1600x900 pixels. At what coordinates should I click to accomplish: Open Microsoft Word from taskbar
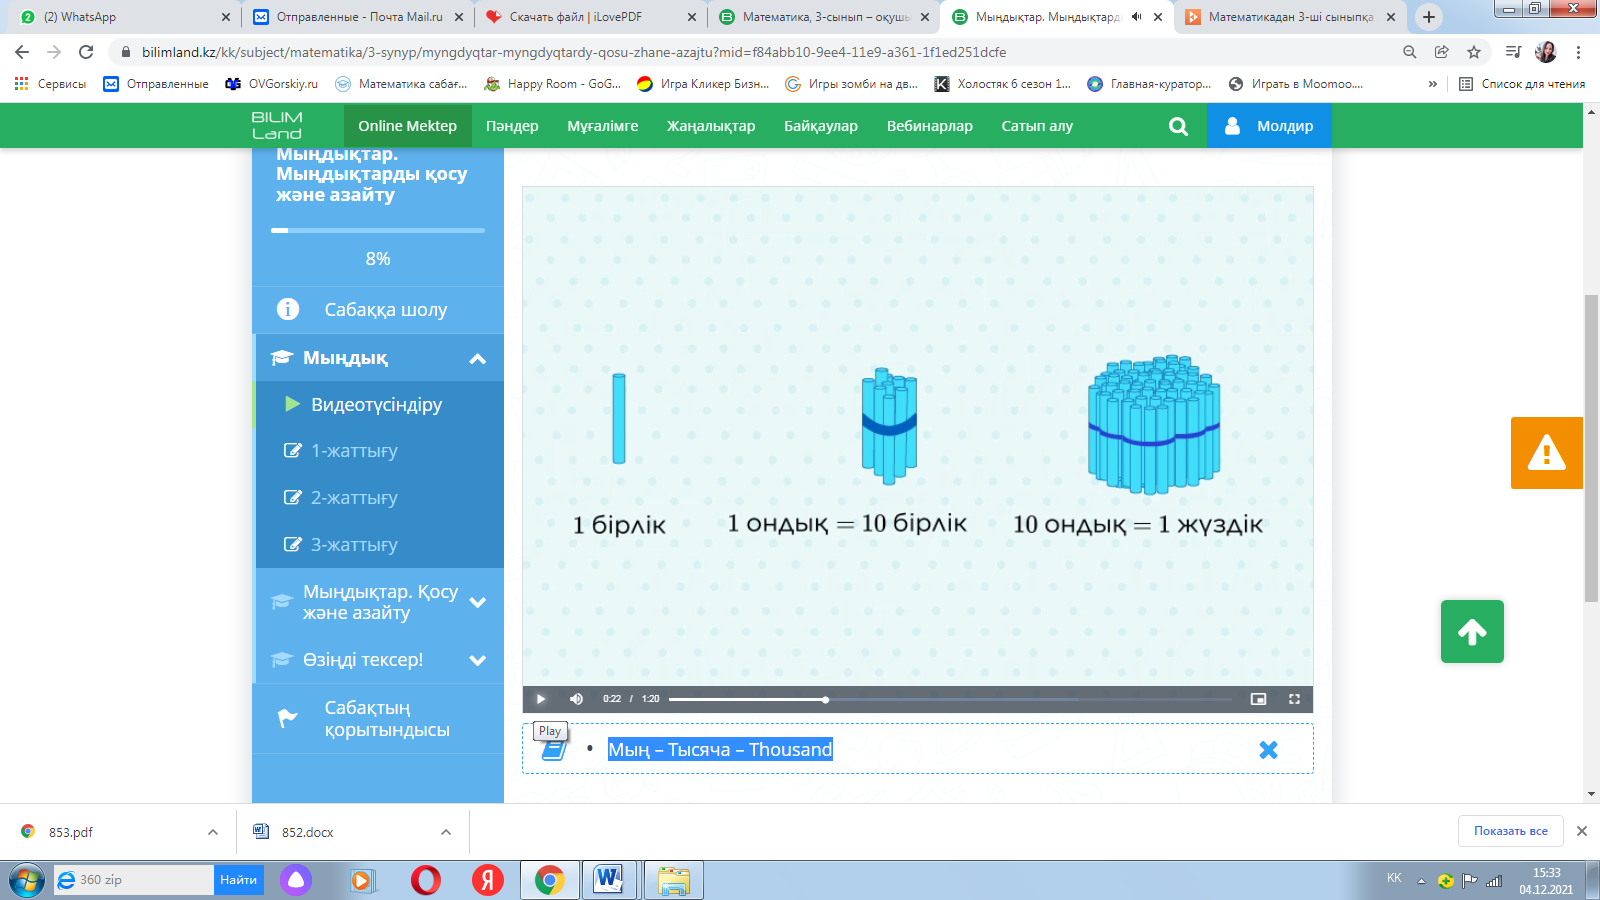609,880
